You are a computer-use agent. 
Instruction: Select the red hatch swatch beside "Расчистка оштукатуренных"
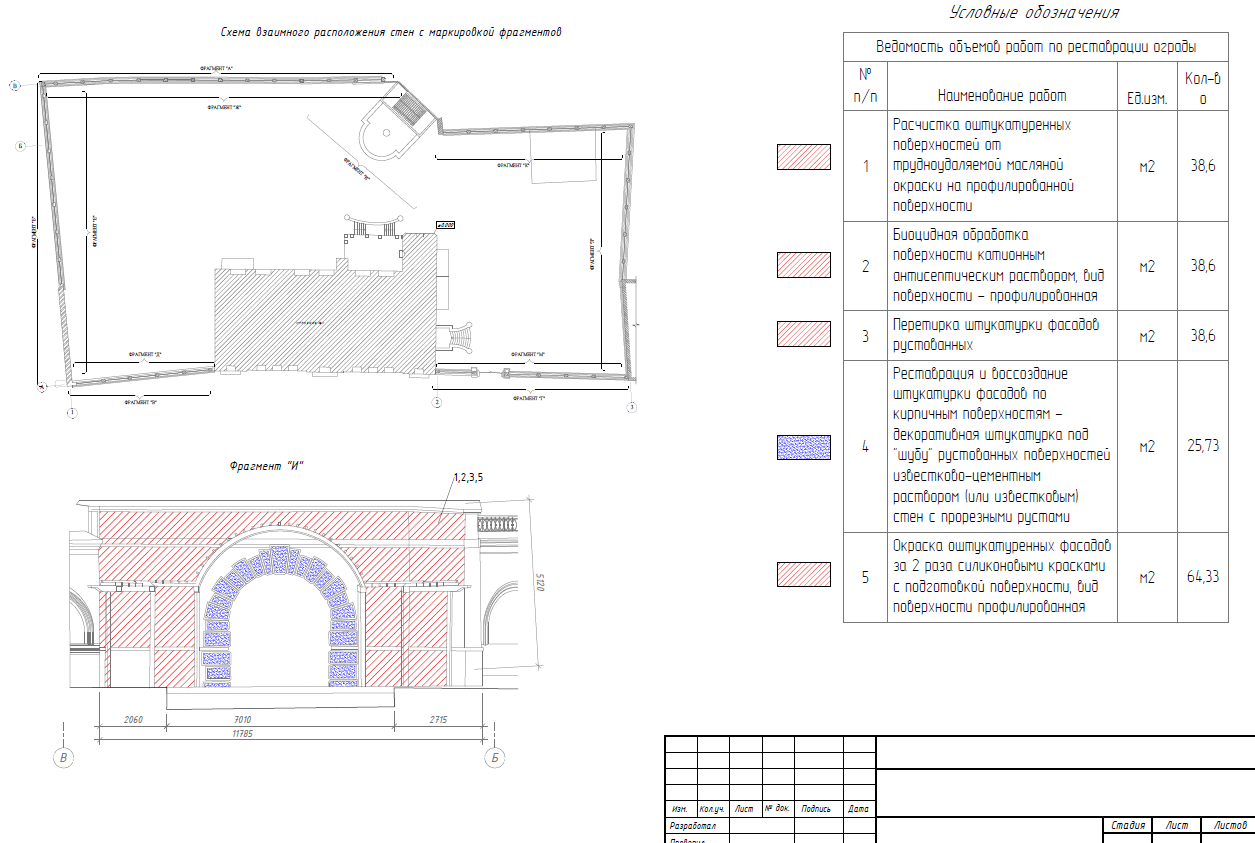pos(804,157)
